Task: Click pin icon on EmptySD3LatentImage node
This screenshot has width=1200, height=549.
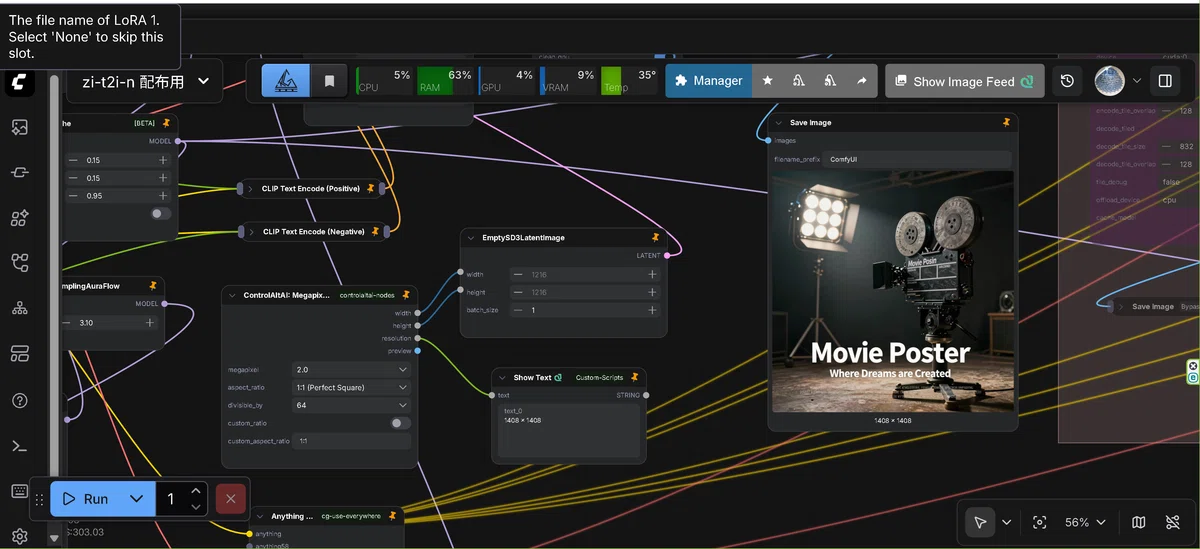Action: pos(656,238)
